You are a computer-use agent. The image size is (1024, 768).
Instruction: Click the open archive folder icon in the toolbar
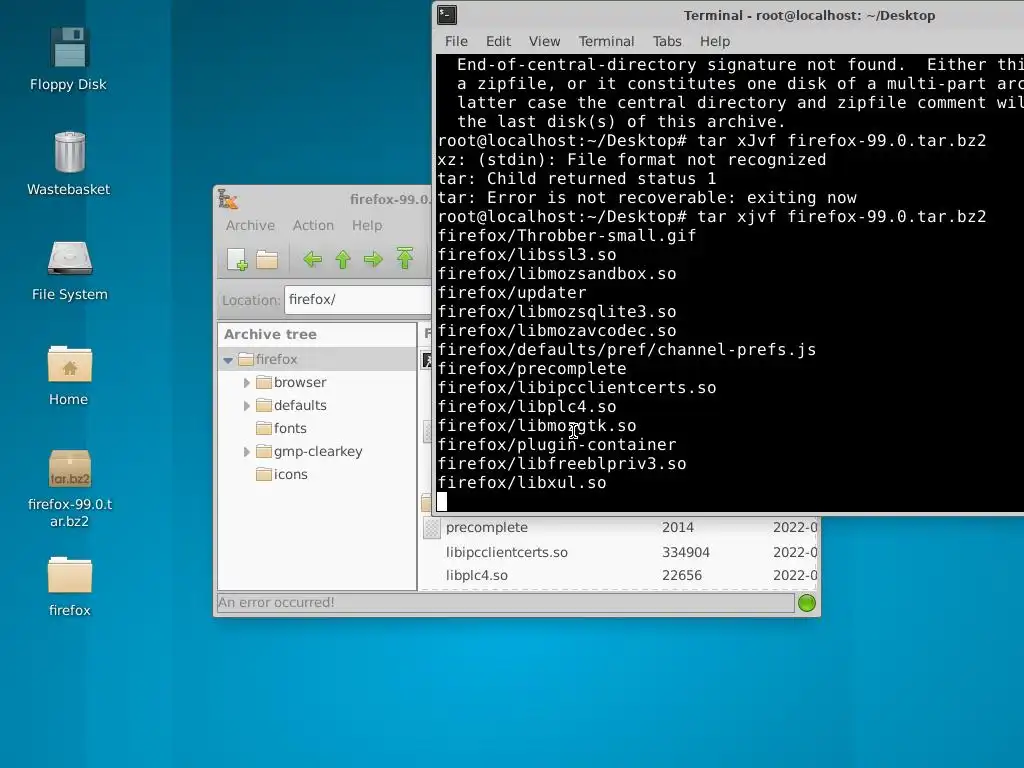[267, 259]
